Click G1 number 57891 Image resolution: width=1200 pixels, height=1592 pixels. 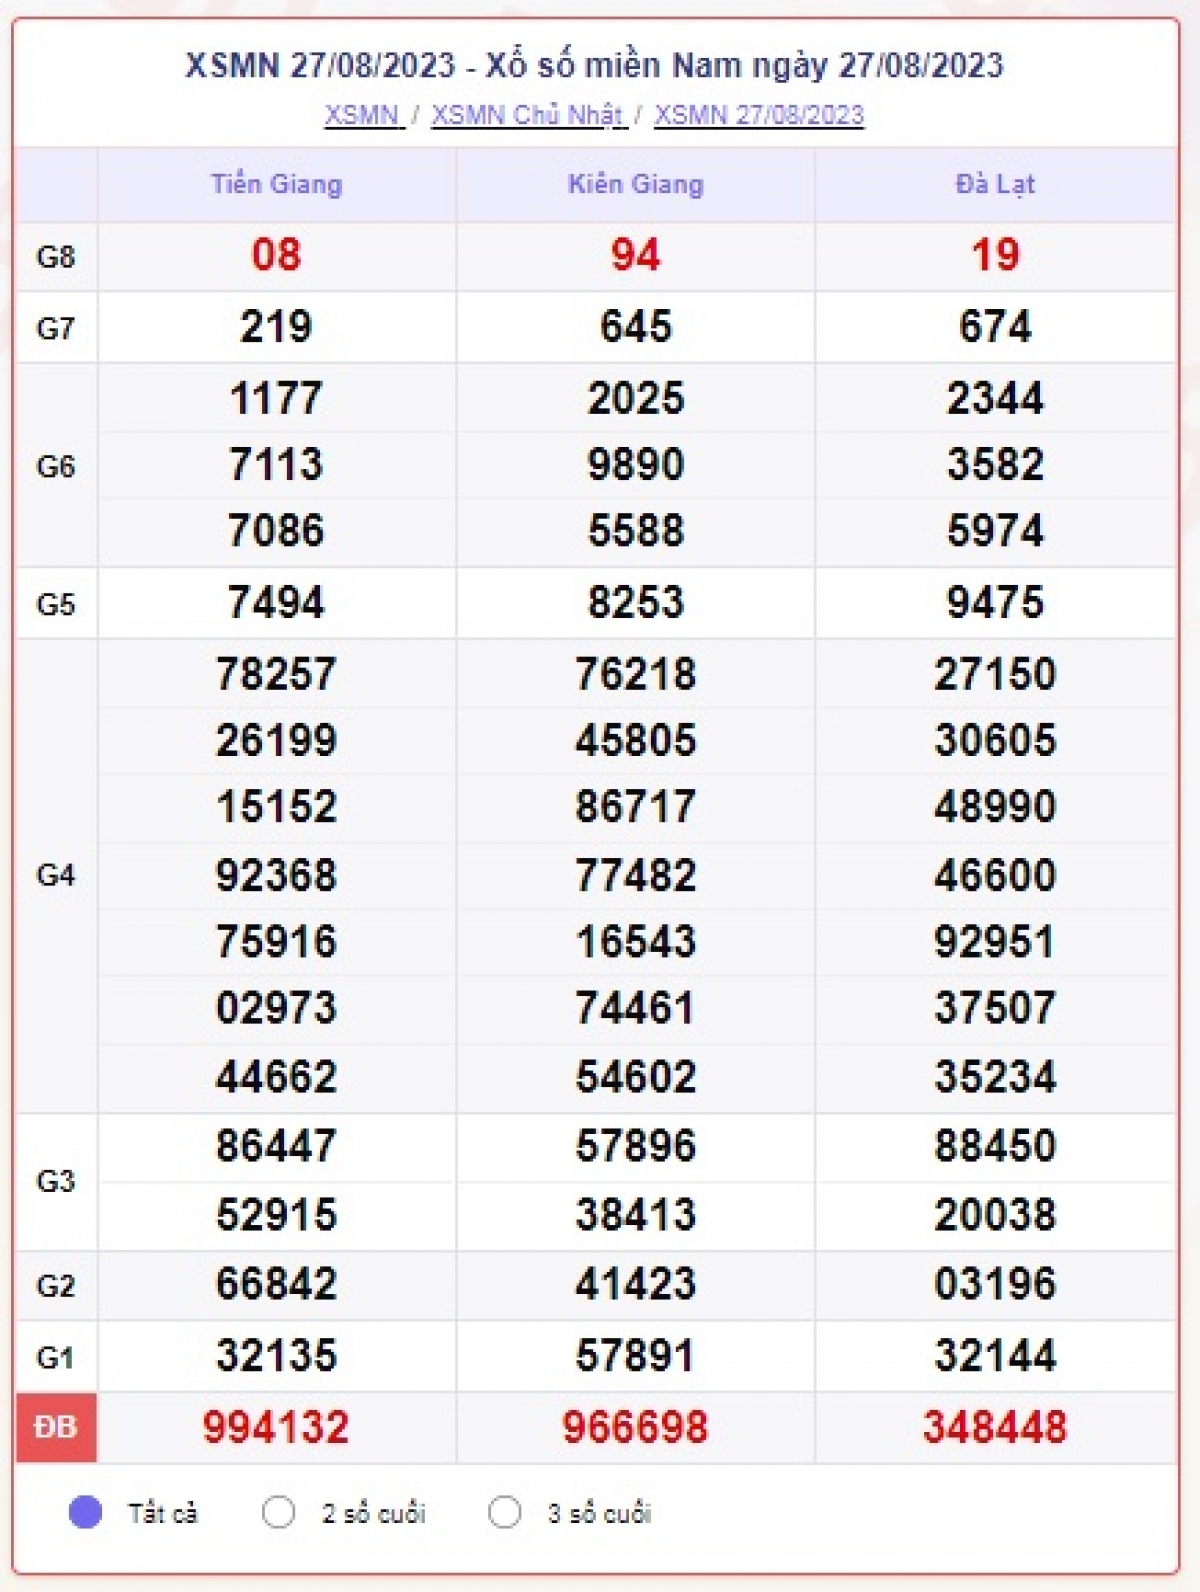click(636, 1356)
